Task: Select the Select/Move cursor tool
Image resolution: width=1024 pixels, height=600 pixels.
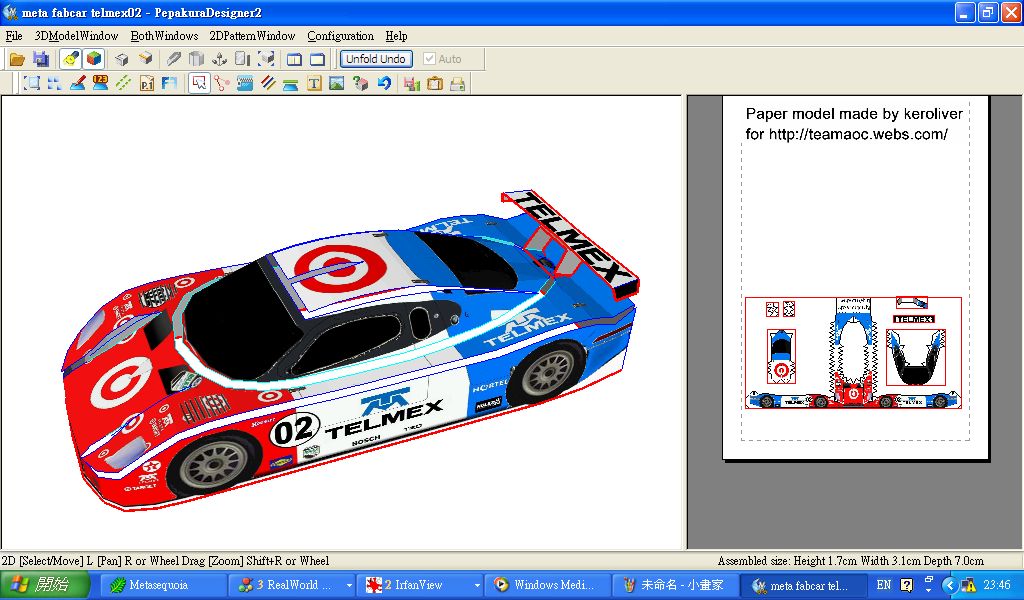Action: click(199, 84)
